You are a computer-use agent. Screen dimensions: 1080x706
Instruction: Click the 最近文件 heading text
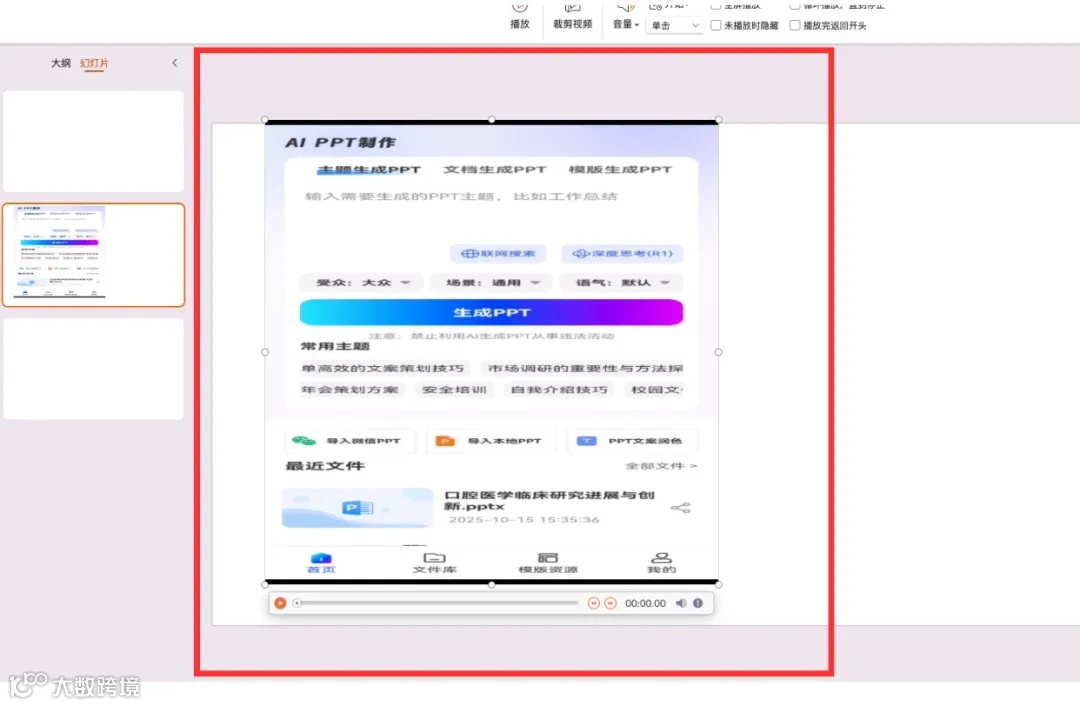[325, 466]
